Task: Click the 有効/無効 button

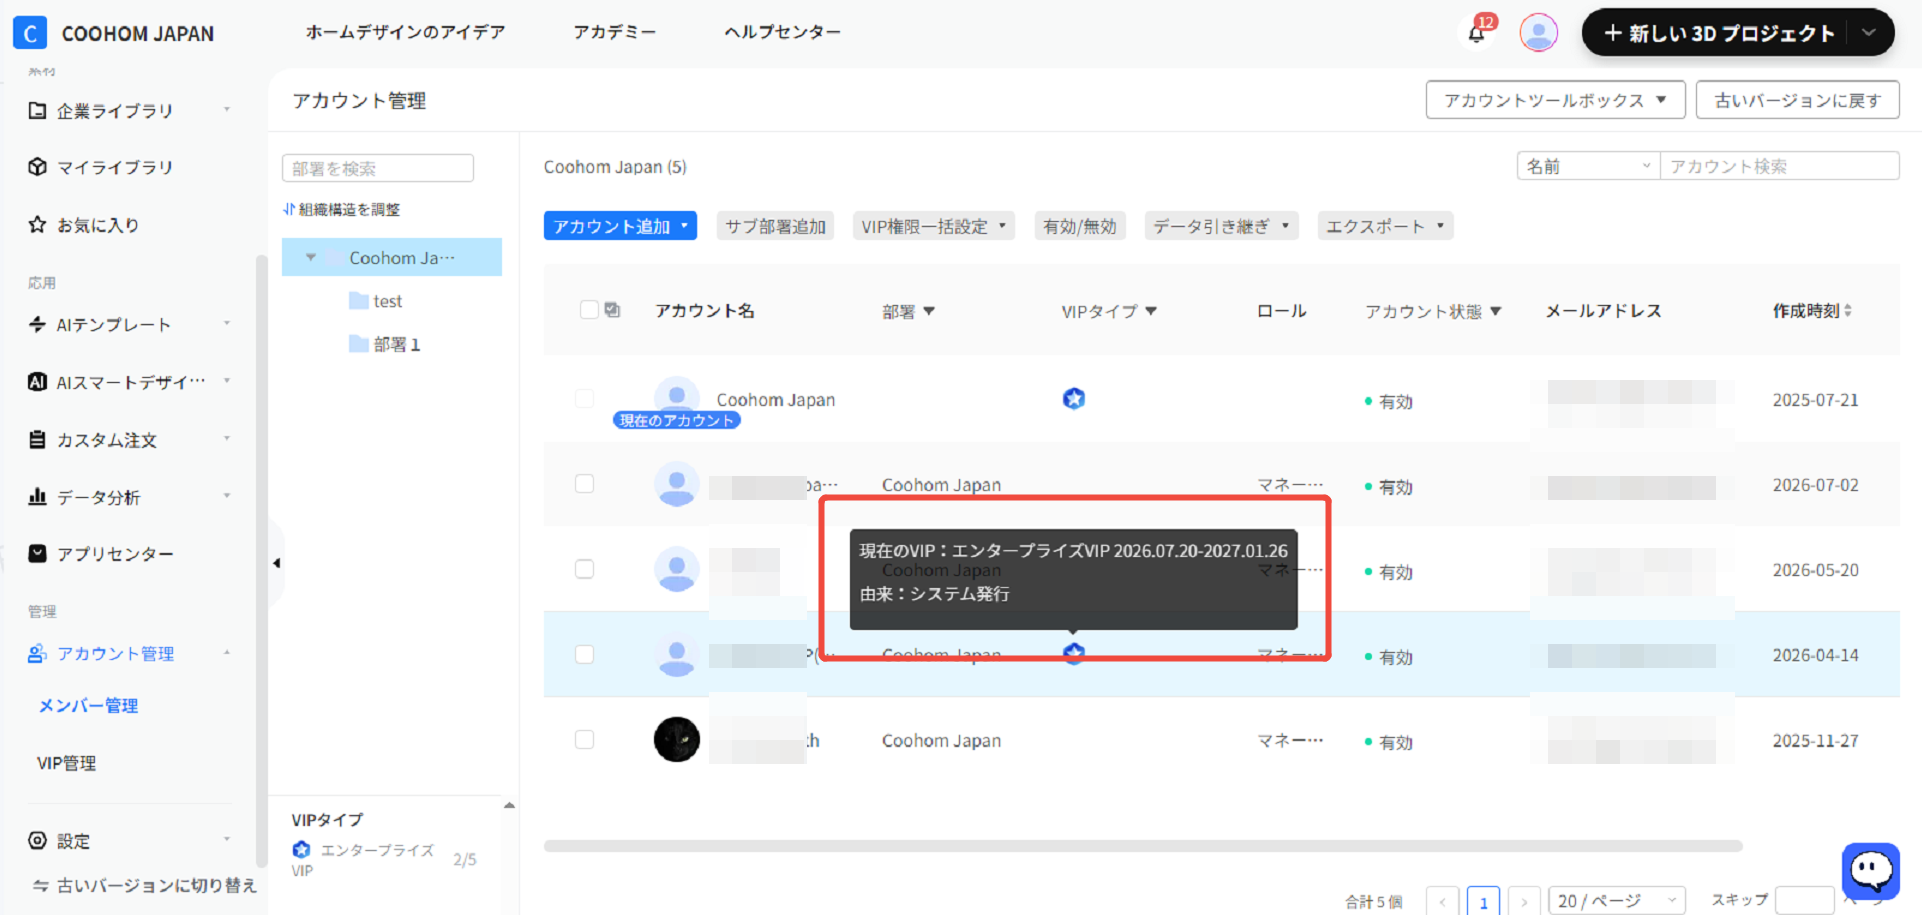Action: click(x=1079, y=226)
